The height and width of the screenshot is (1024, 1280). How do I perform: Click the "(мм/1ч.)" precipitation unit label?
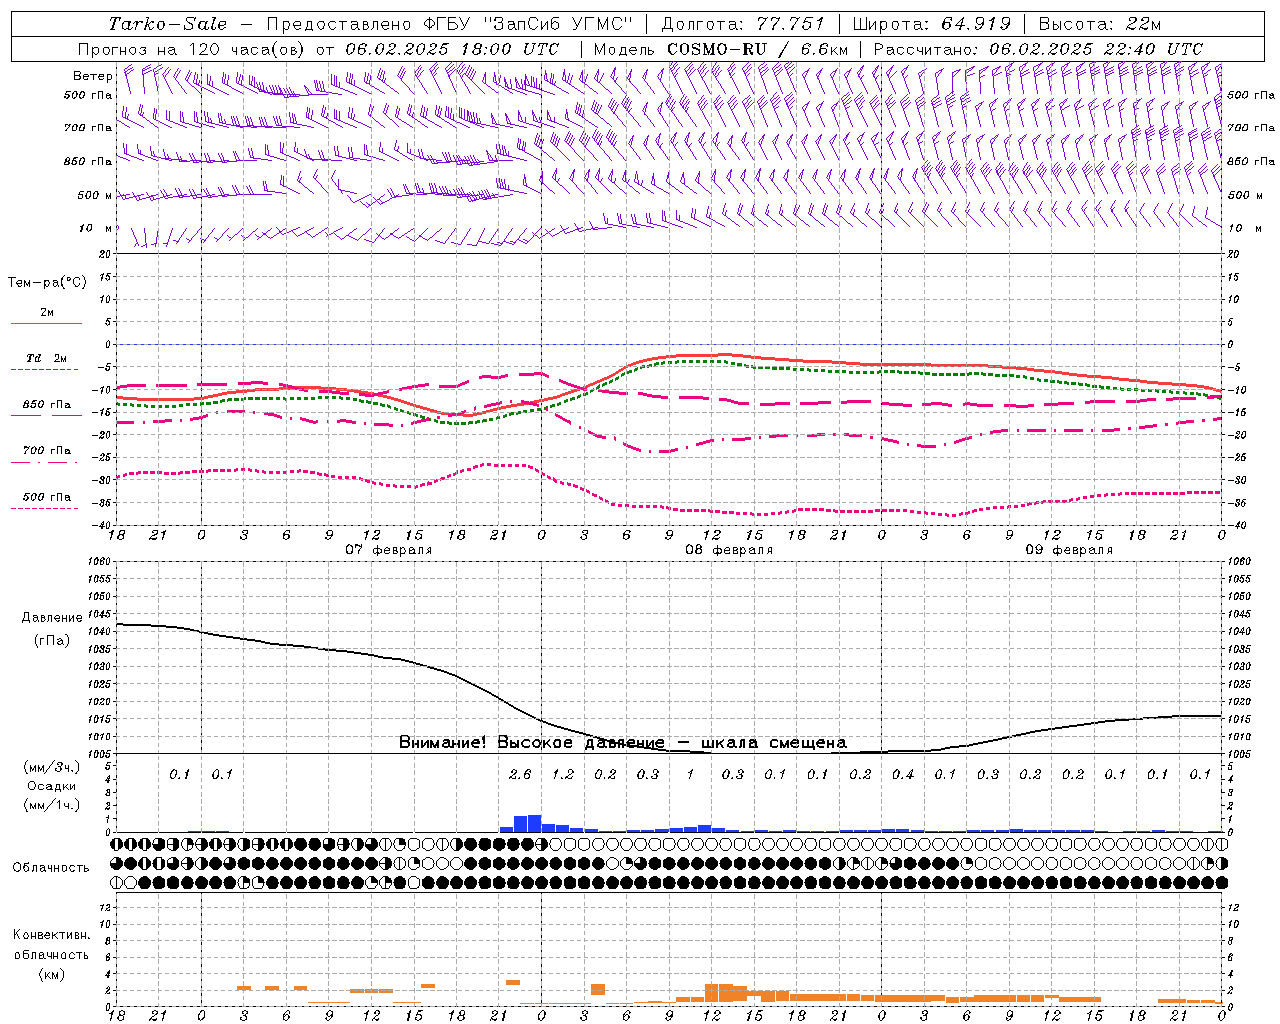coord(52,805)
